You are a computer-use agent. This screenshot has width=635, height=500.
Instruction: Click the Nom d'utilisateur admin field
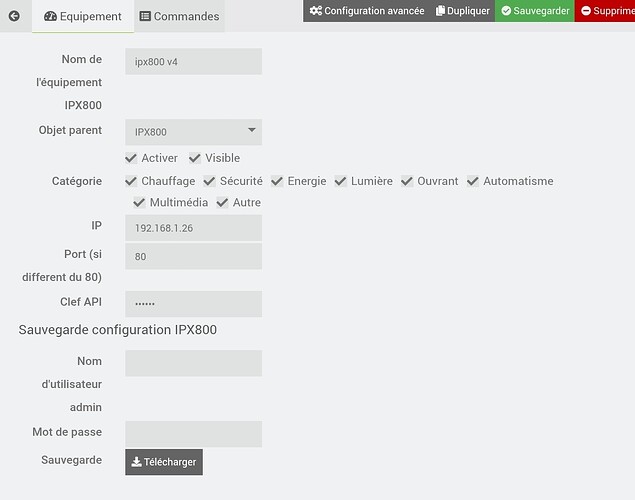point(194,363)
